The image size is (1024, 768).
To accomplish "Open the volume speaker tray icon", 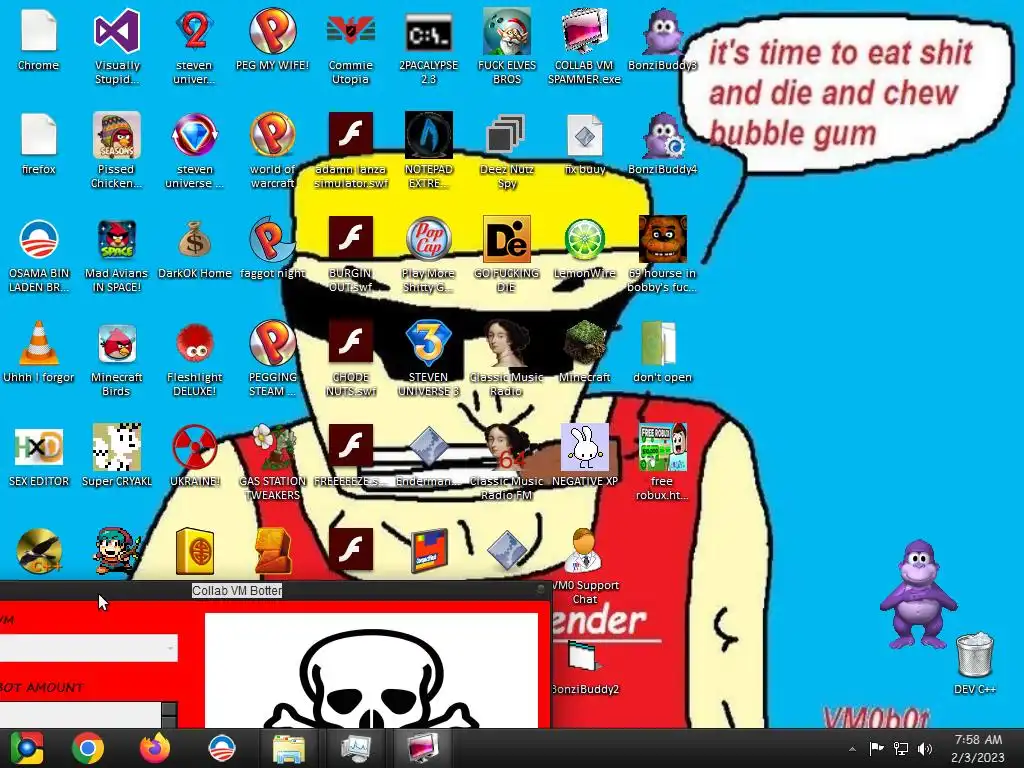I will (x=925, y=748).
